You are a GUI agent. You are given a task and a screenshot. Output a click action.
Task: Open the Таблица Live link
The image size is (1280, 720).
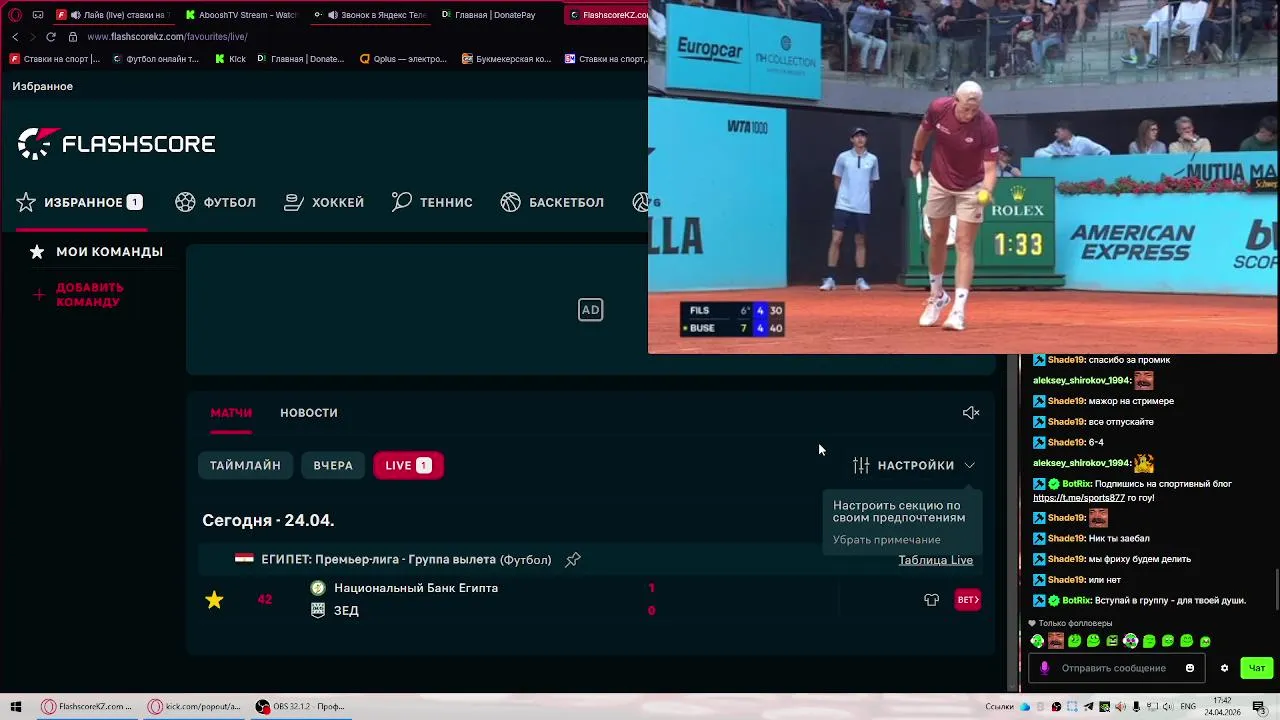click(x=935, y=560)
